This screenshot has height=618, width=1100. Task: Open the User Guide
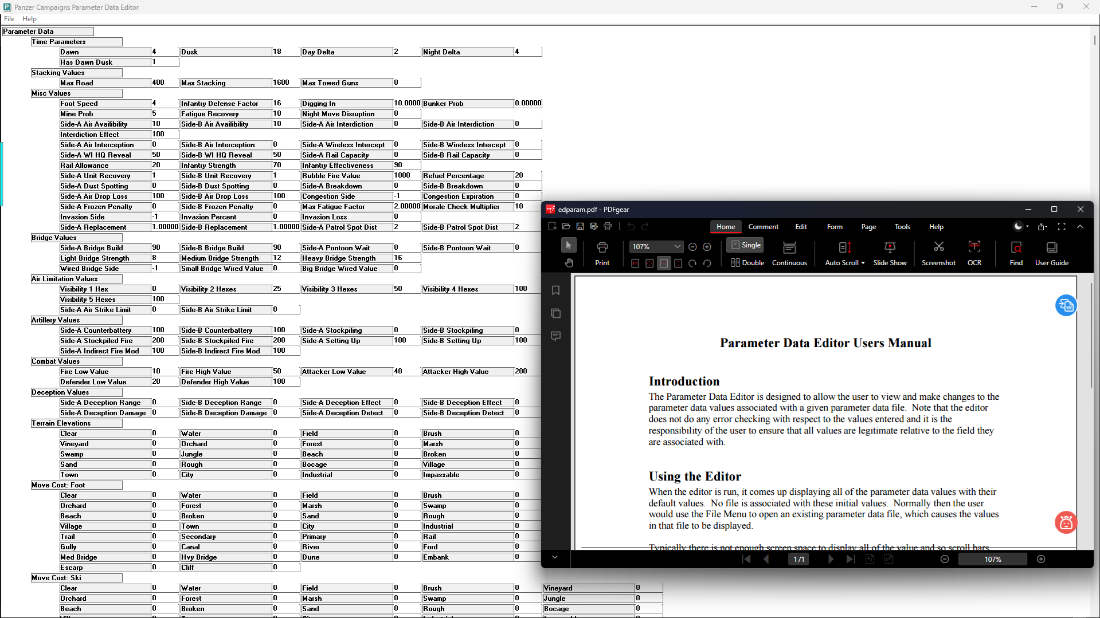pyautogui.click(x=1052, y=253)
